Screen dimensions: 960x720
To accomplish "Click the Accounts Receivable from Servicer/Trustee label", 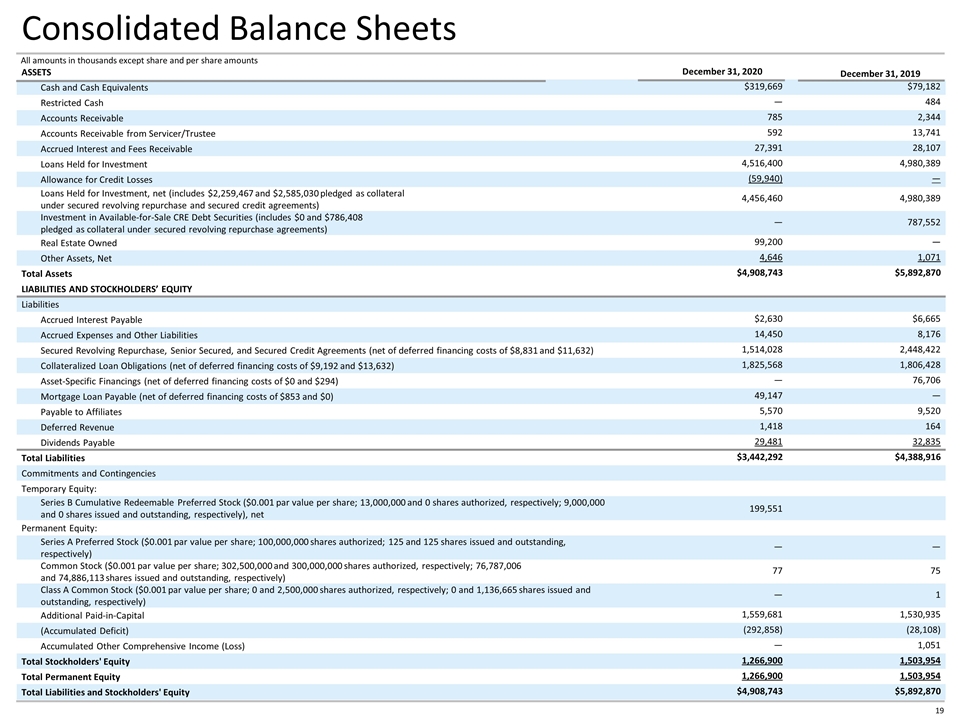I will pos(128,133).
